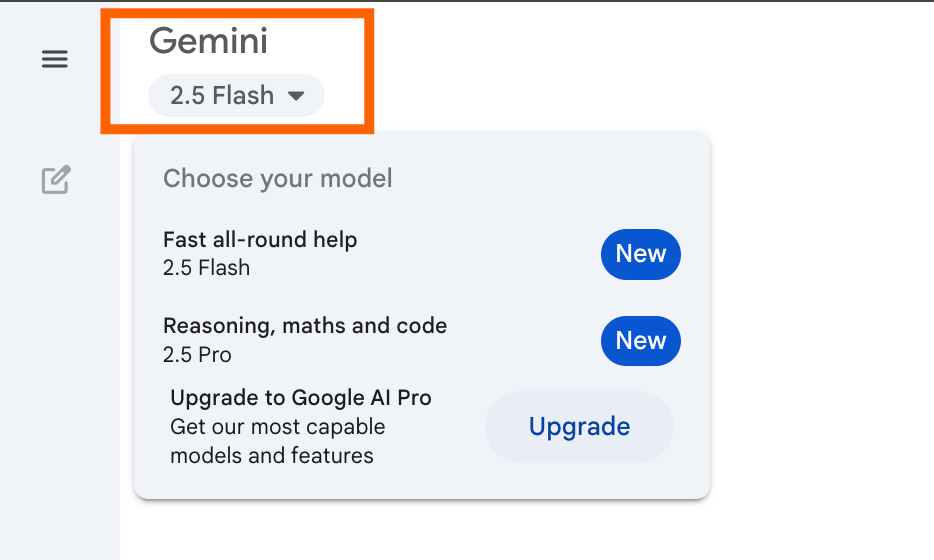The width and height of the screenshot is (934, 560).
Task: Select the 2.5 Pro label in model list
Action: click(197, 355)
